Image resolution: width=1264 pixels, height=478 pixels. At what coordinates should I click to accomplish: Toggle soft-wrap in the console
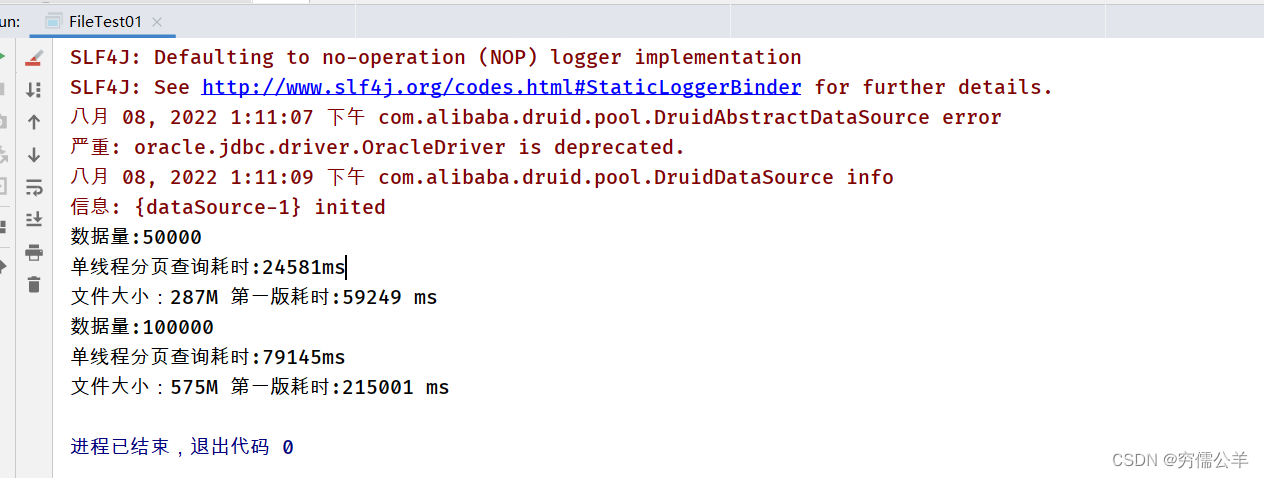point(34,186)
